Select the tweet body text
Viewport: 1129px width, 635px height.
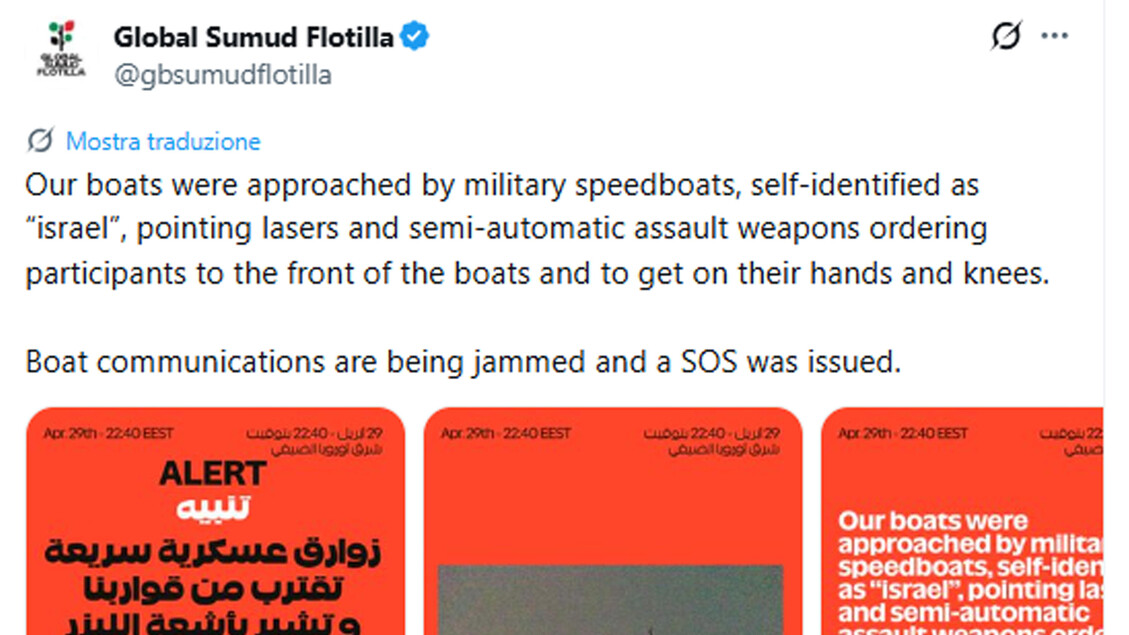(x=500, y=228)
